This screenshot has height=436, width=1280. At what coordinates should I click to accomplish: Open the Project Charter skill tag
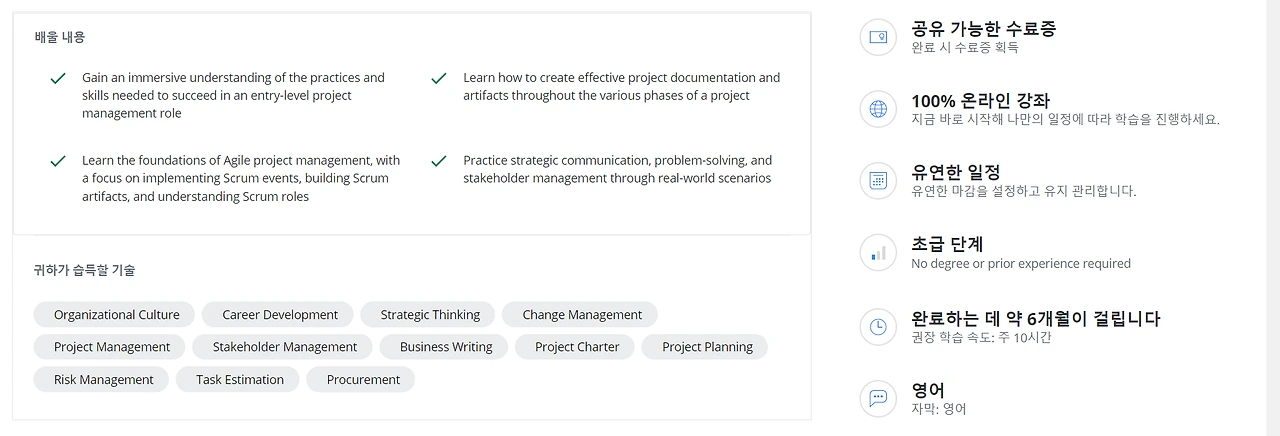pos(577,347)
